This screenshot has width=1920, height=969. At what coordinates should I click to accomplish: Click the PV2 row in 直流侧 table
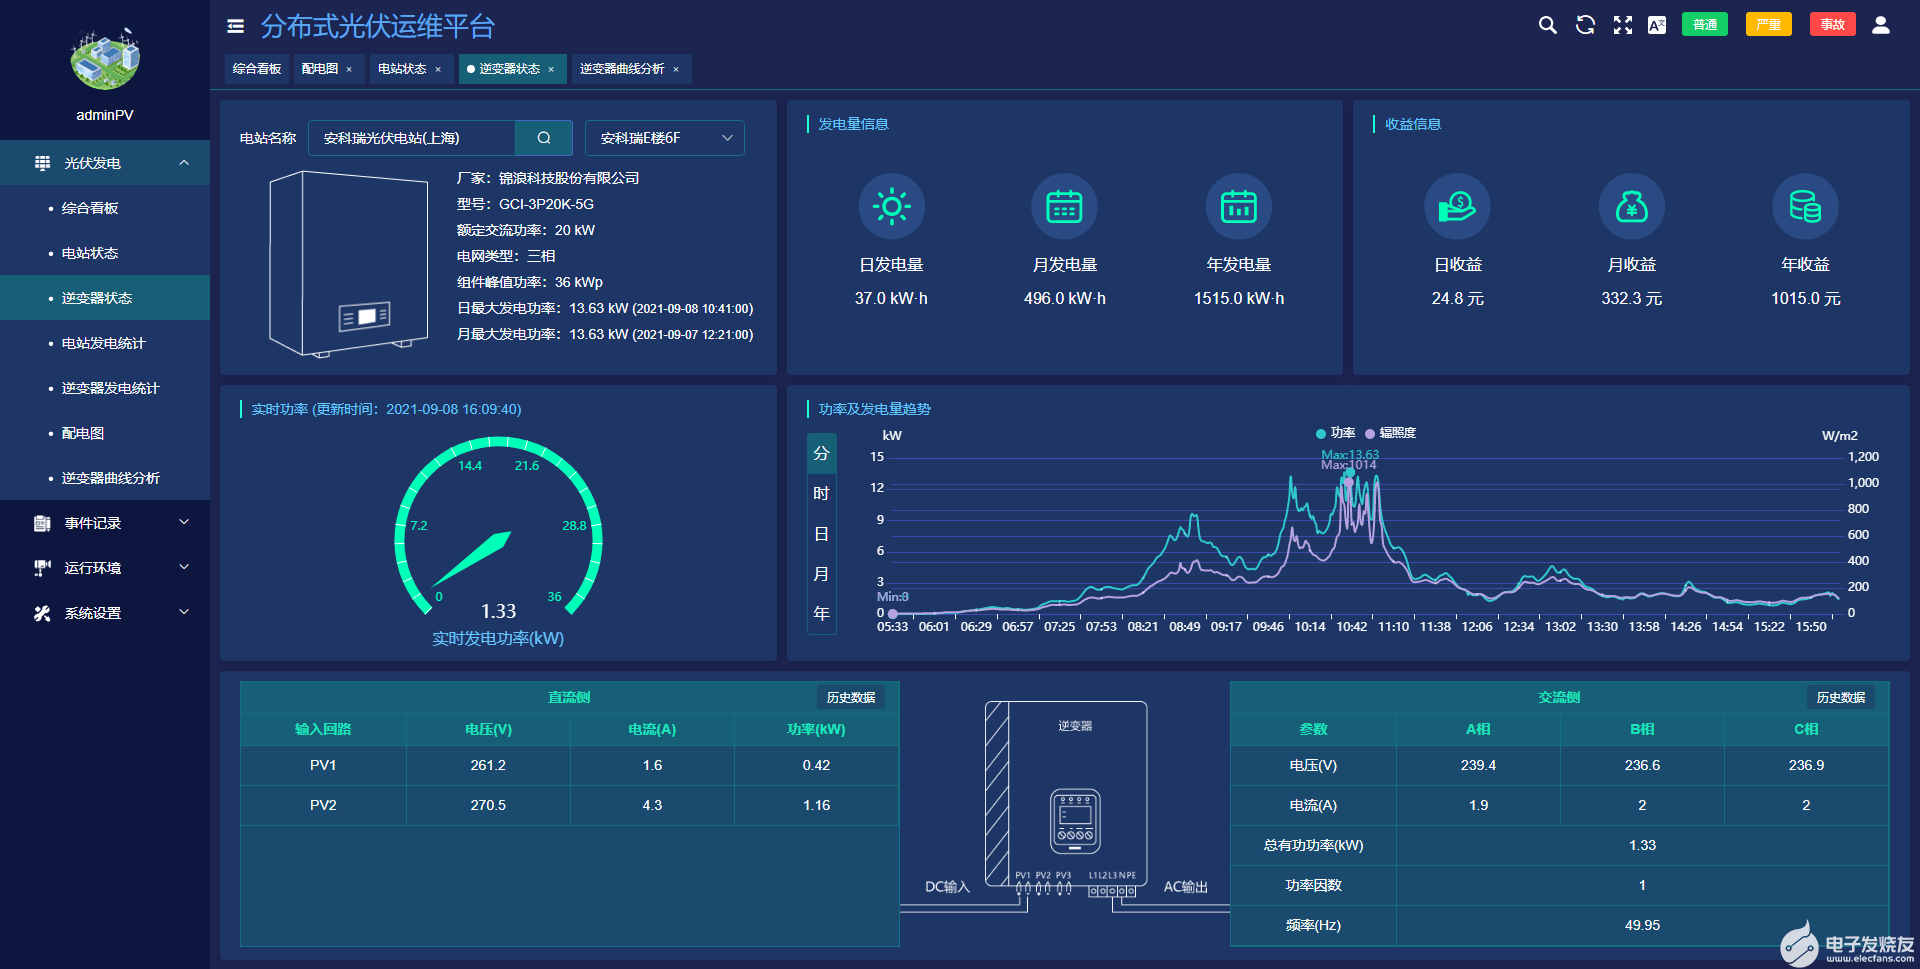570,805
